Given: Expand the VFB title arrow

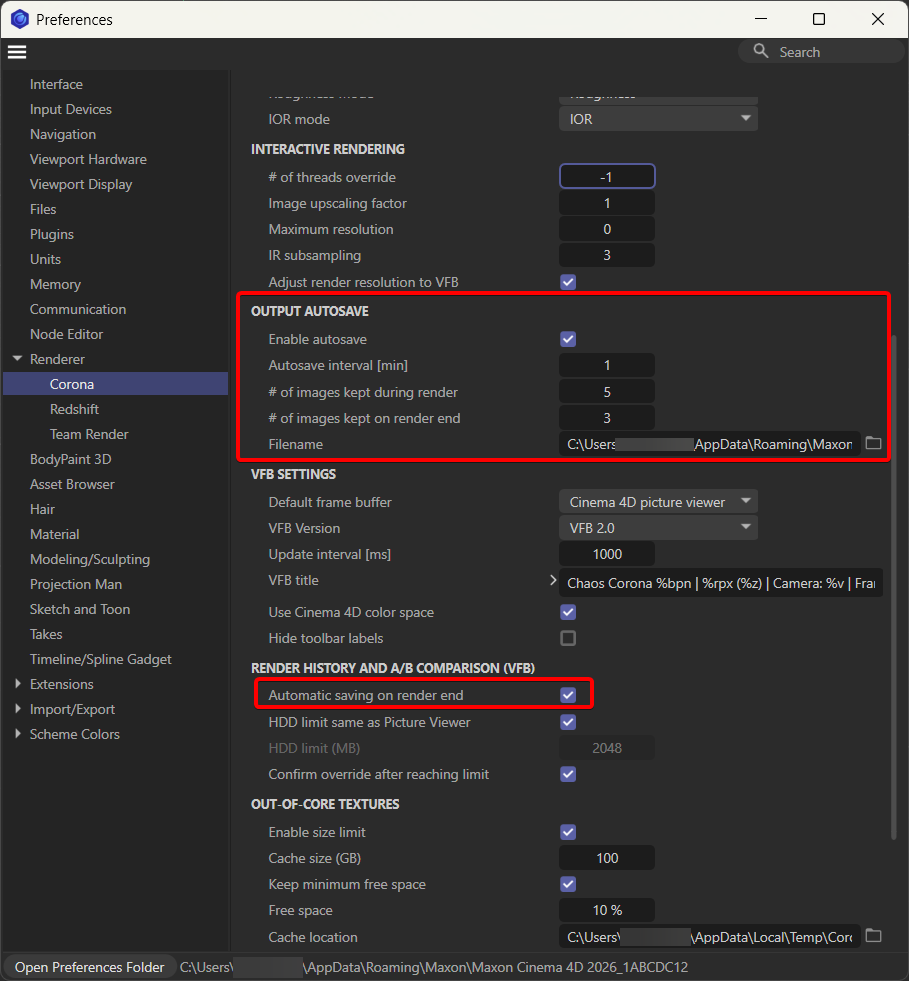Looking at the screenshot, I should click(552, 580).
